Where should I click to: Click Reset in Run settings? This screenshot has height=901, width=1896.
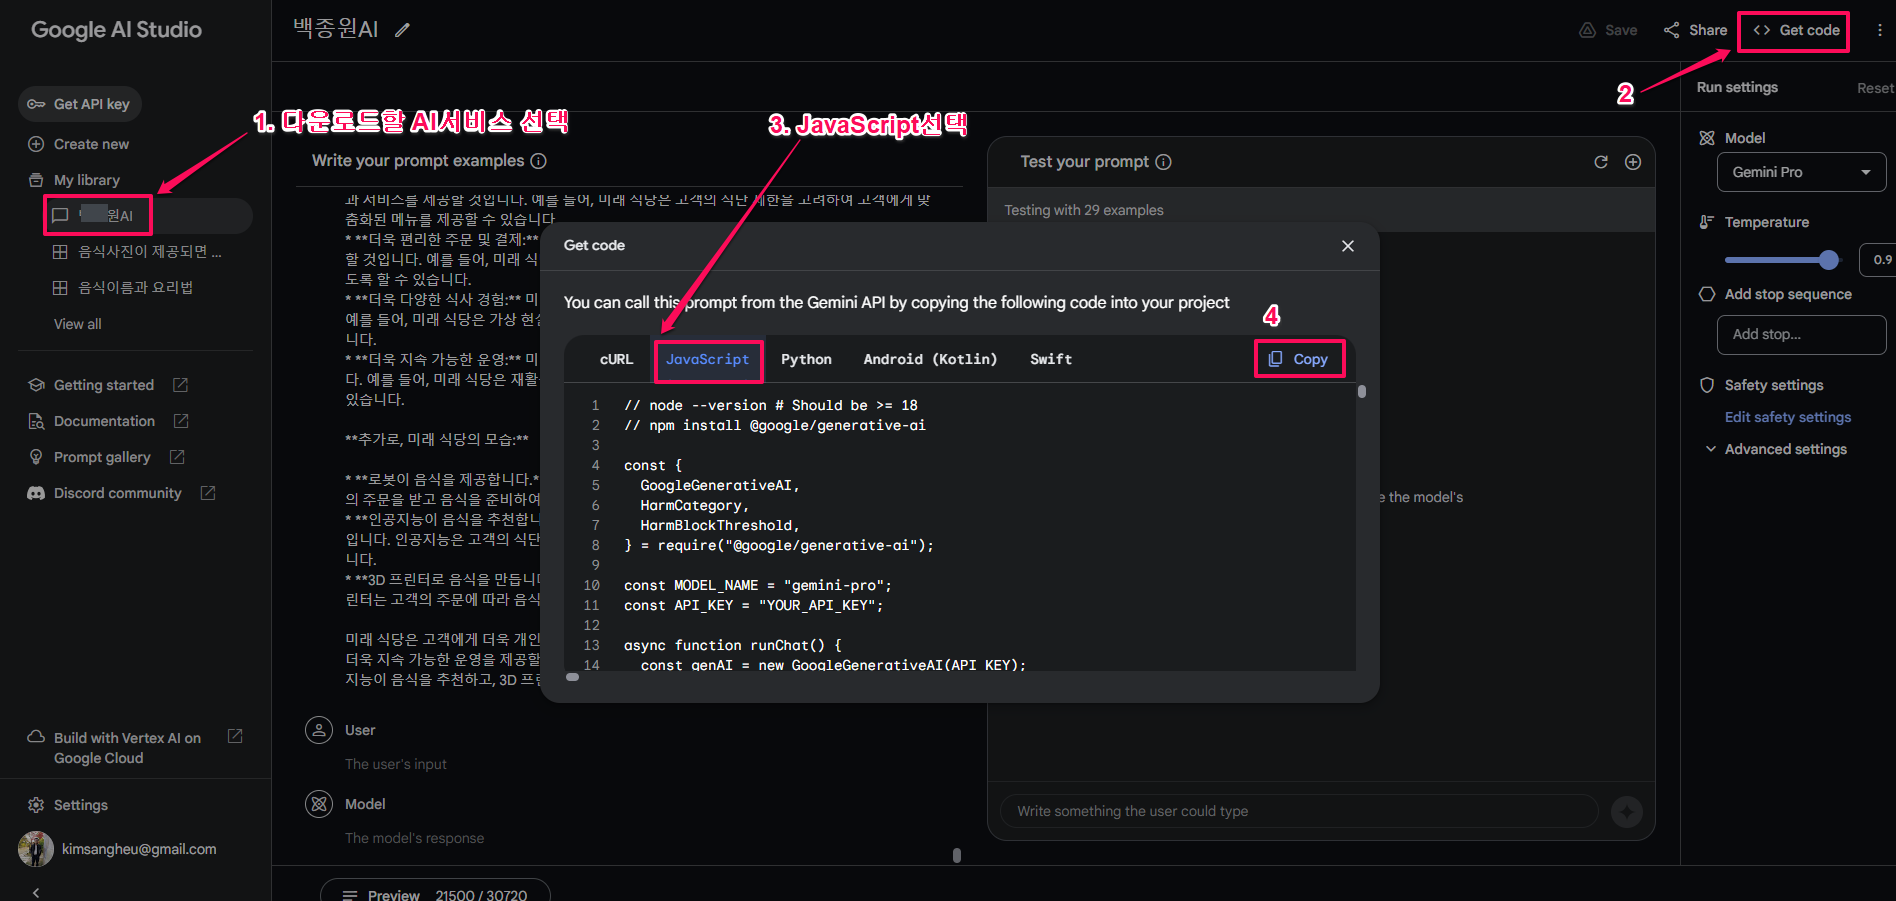tap(1876, 88)
